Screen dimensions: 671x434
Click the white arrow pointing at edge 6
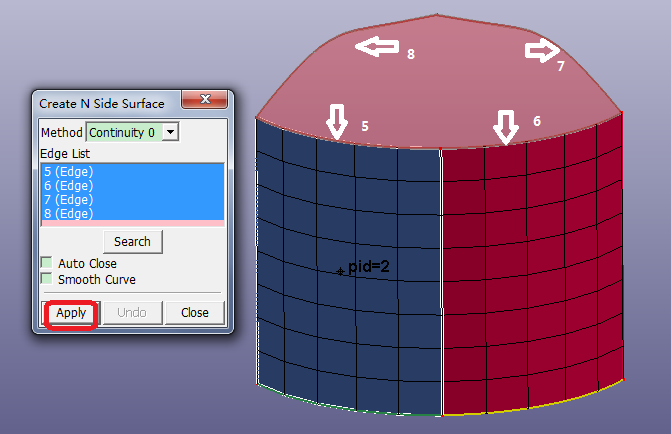(x=506, y=126)
